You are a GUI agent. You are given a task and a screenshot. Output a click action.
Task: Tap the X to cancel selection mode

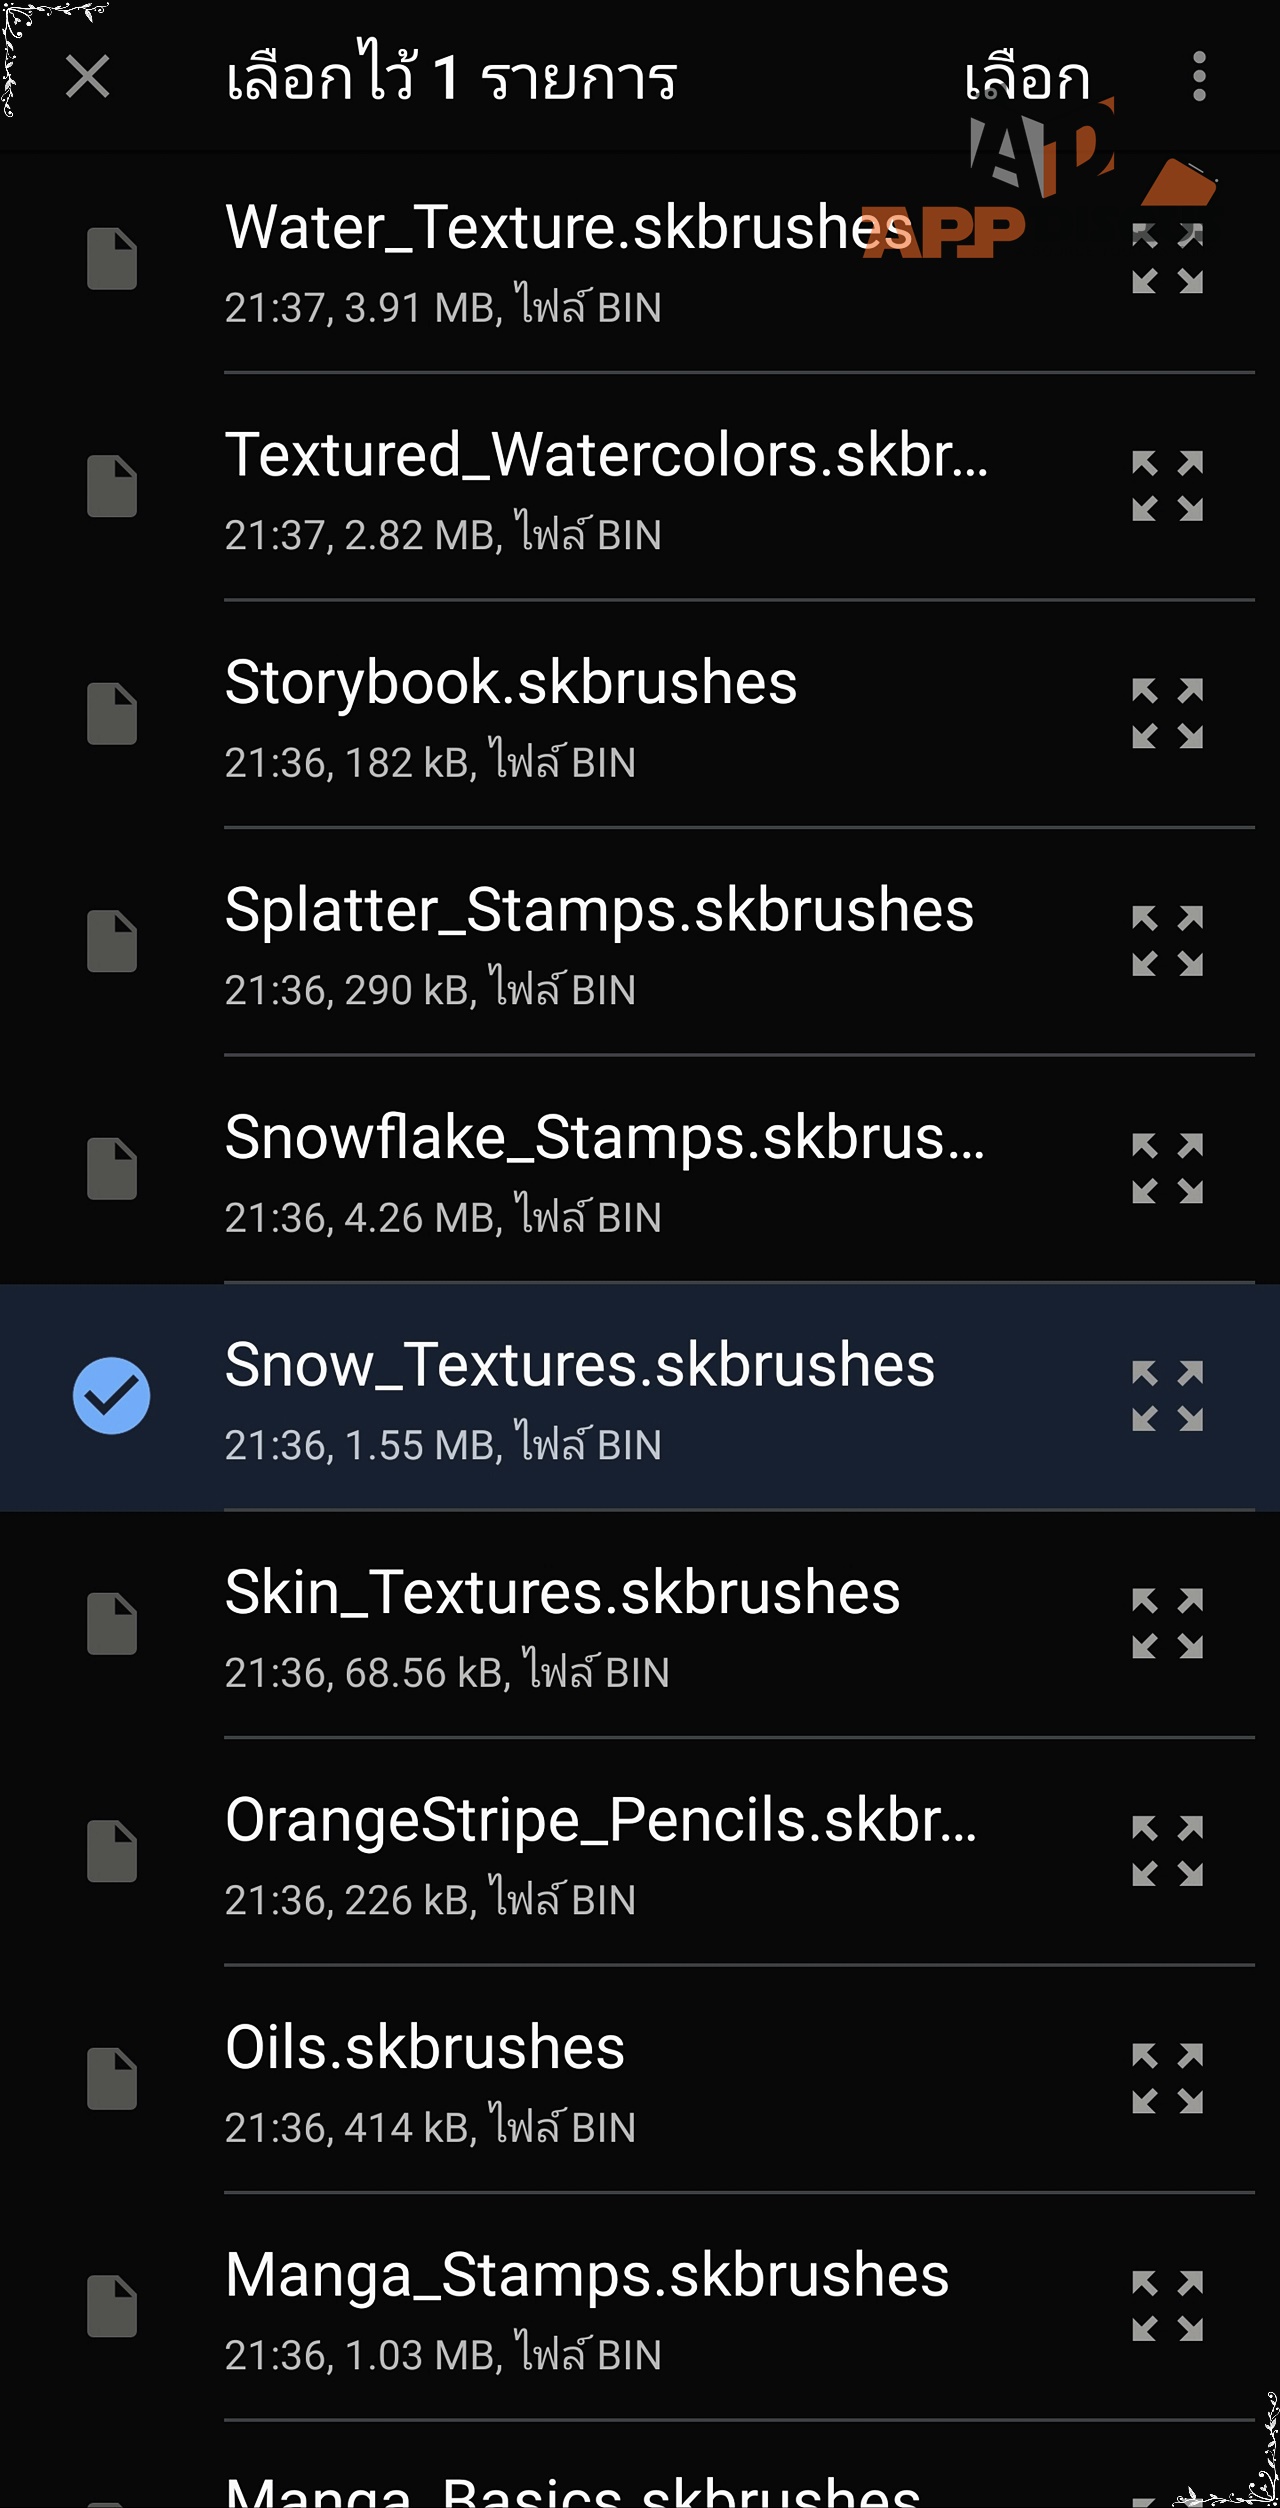(x=87, y=77)
